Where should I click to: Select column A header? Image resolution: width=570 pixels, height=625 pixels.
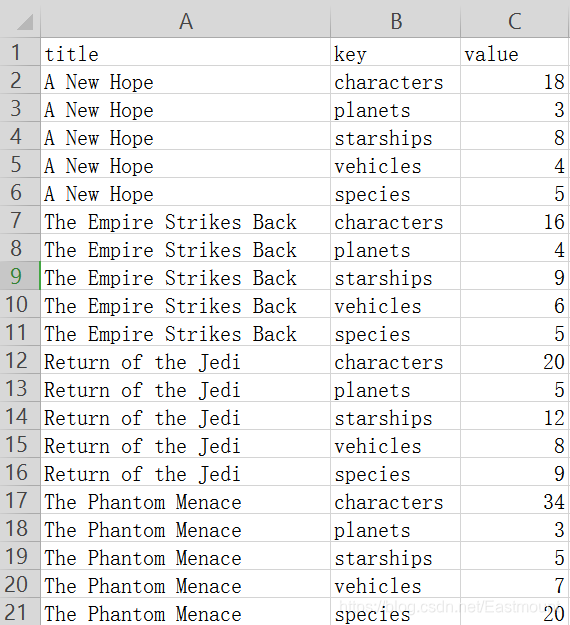click(x=185, y=20)
